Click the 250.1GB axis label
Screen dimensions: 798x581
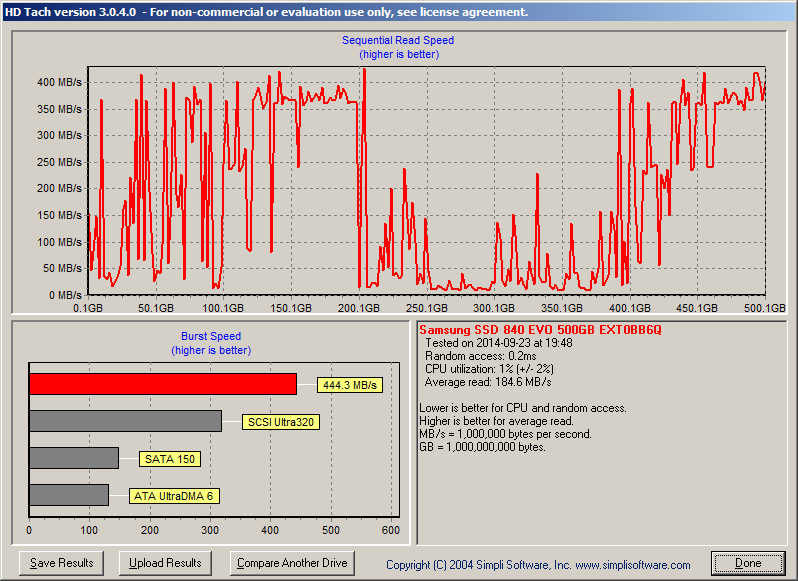pyautogui.click(x=427, y=308)
